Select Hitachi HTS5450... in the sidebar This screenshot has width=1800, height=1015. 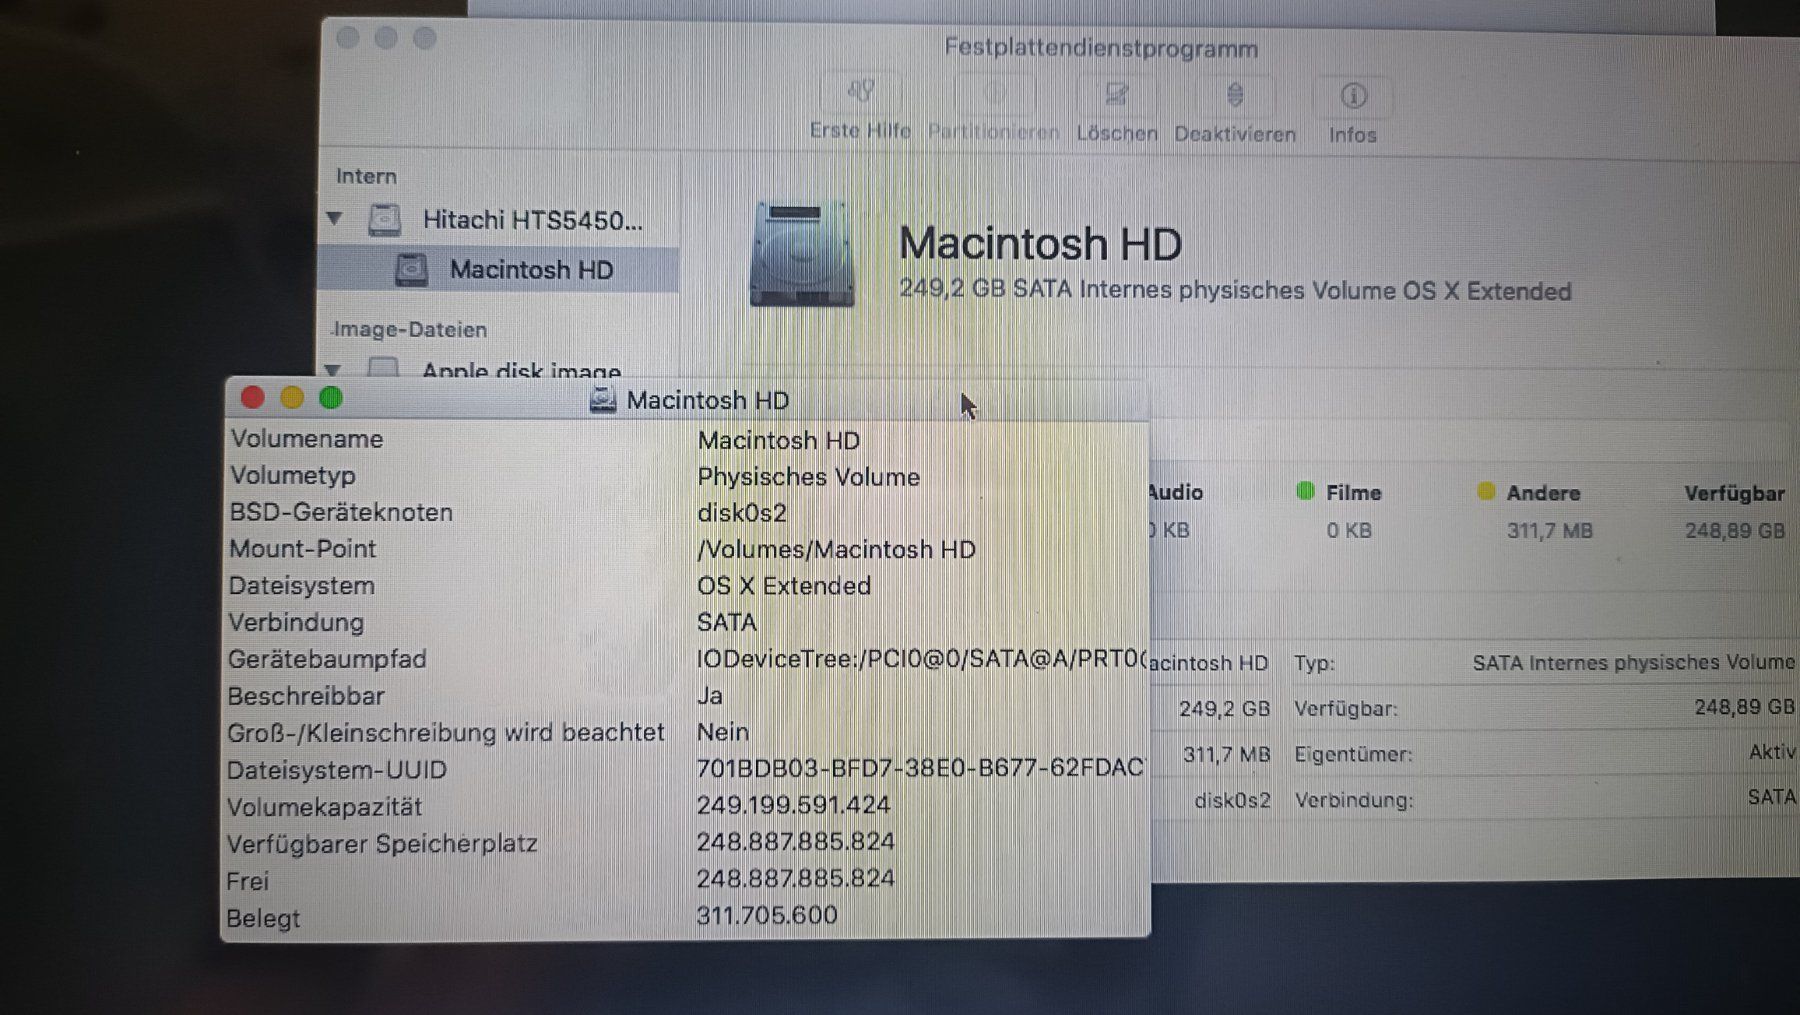pyautogui.click(x=532, y=220)
